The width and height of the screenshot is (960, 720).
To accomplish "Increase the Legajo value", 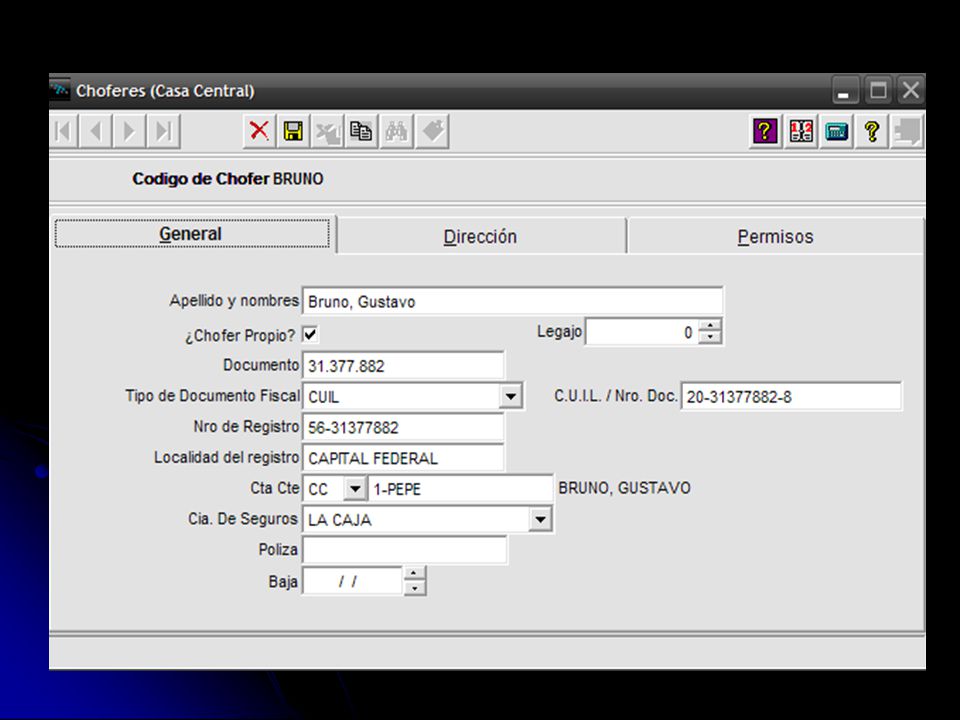I will (x=710, y=325).
